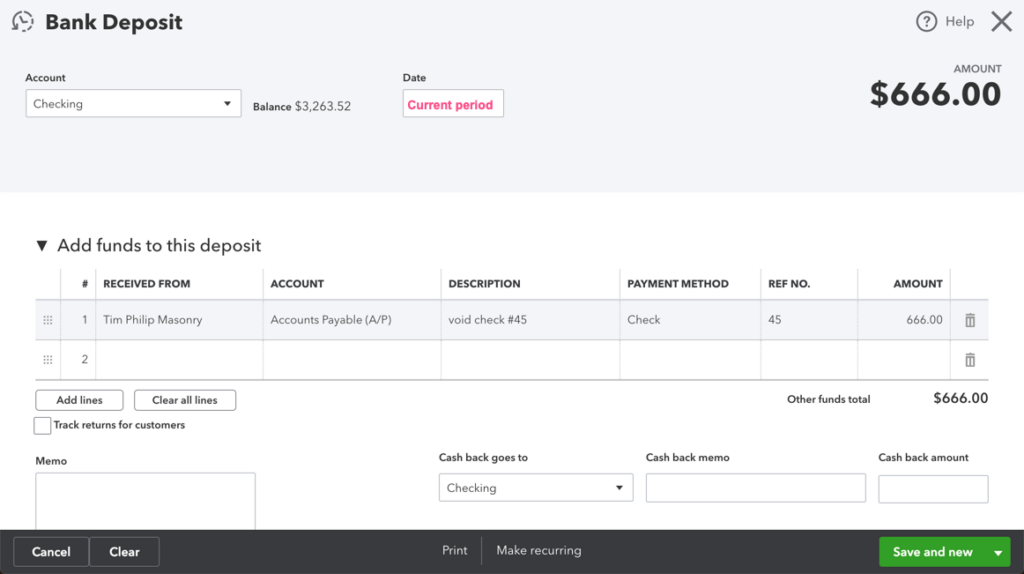
Task: Click the empty Ref No. cell in line 2
Action: [x=809, y=360]
